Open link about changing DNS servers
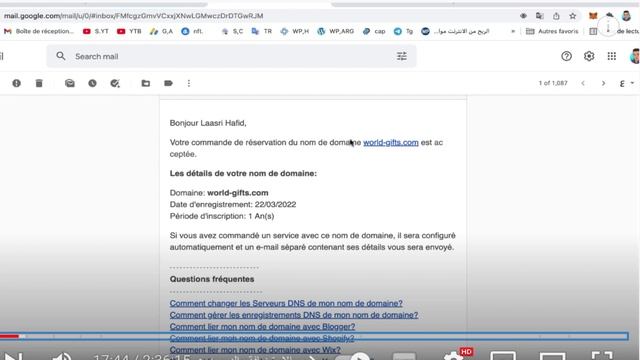 pos(286,303)
